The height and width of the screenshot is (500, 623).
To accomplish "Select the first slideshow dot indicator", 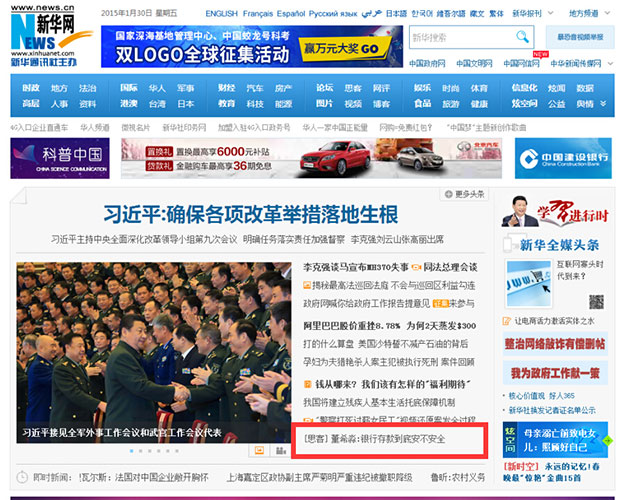I will [132, 451].
